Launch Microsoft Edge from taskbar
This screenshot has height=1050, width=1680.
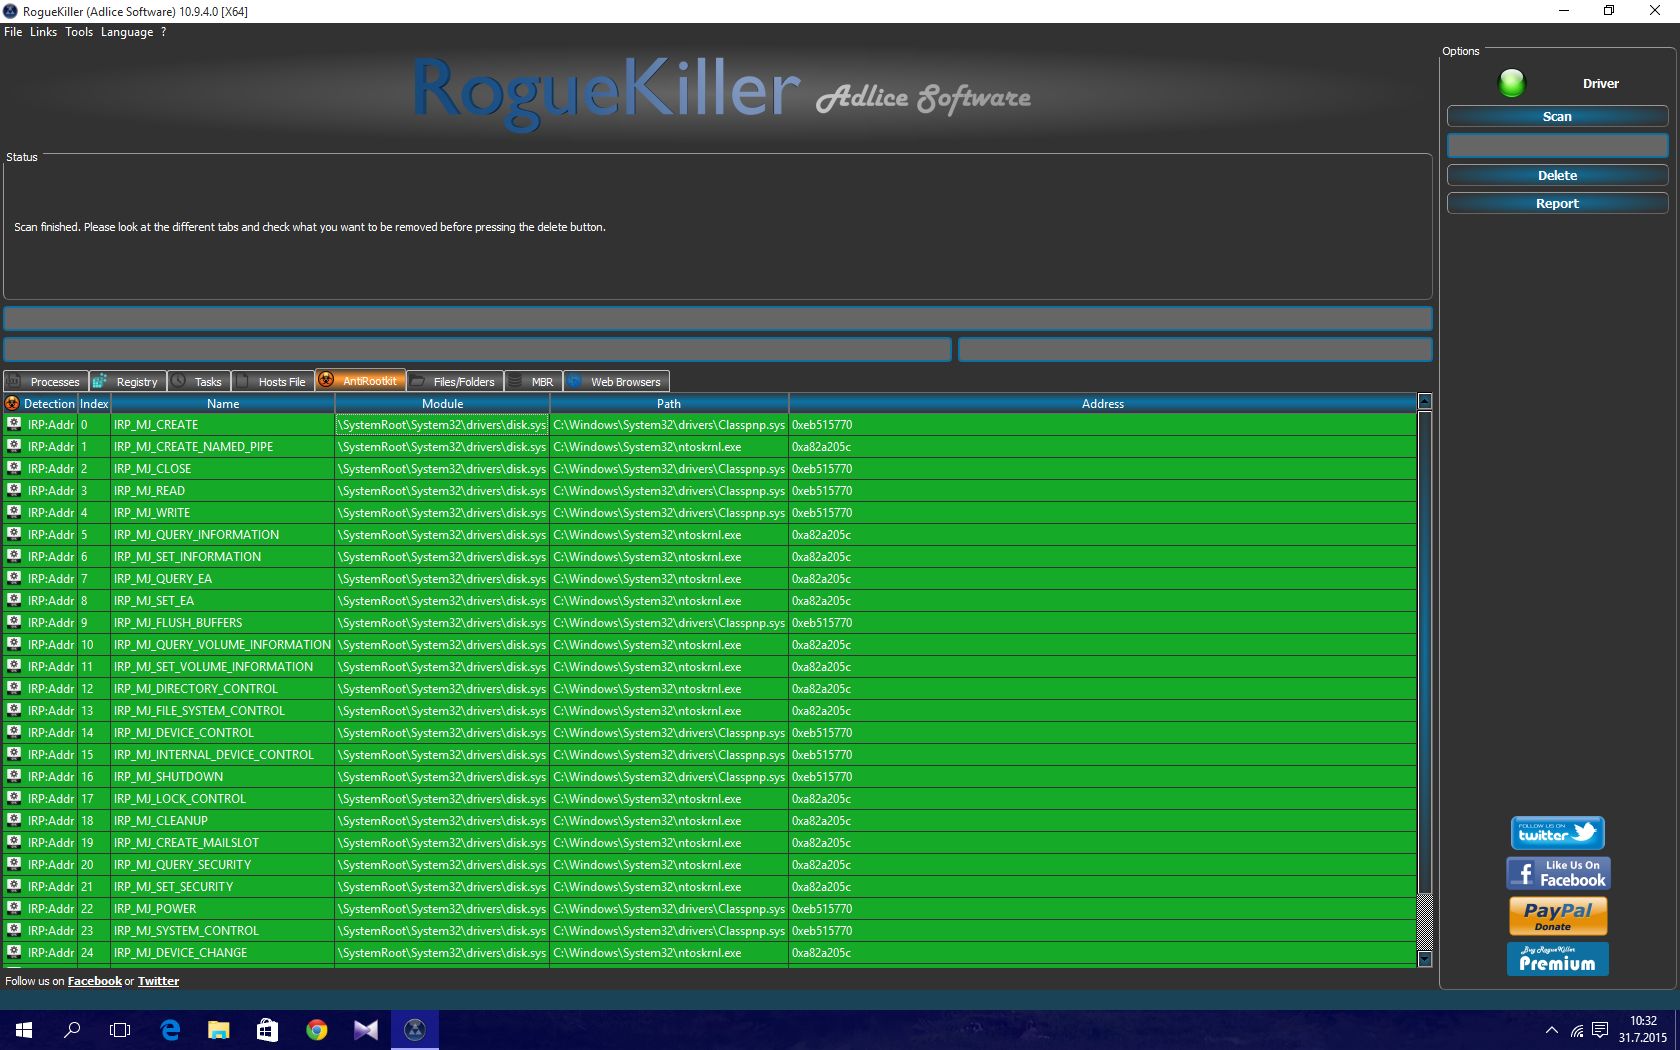(170, 1030)
